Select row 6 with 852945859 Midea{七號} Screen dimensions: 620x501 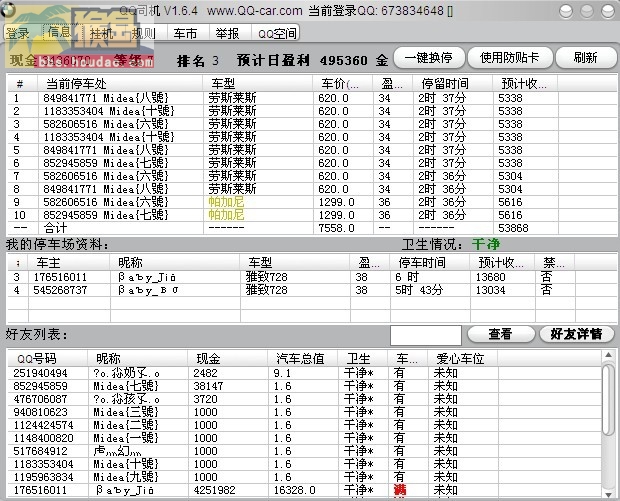tap(312, 163)
